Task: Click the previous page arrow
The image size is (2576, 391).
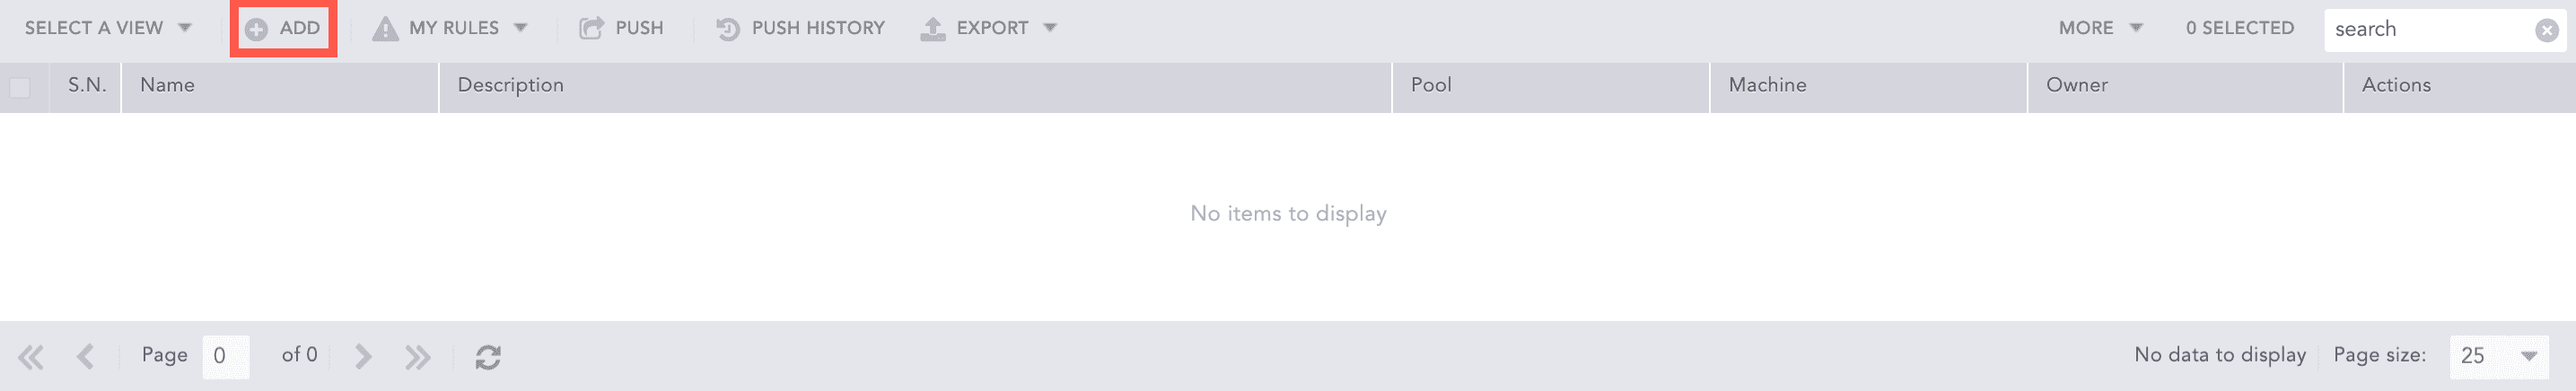Action: point(86,357)
